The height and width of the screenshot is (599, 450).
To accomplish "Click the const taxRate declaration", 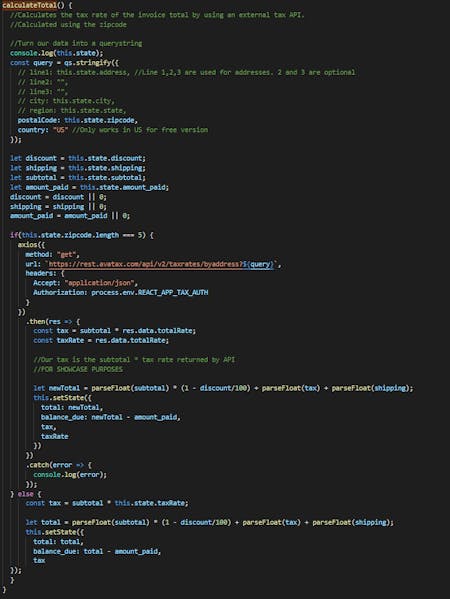I will click(101, 340).
